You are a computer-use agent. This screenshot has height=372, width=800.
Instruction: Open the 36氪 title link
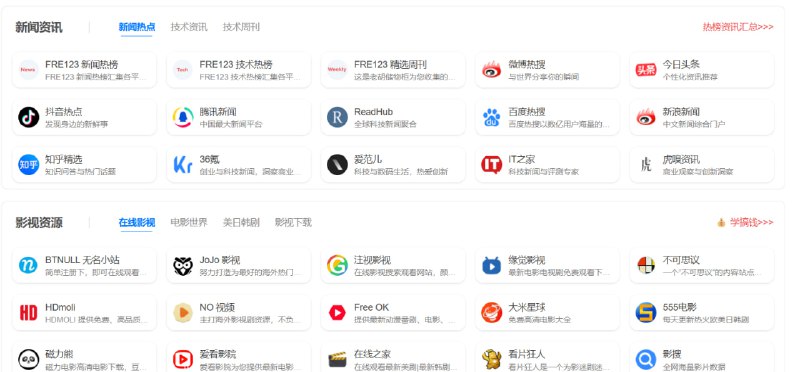[210, 159]
